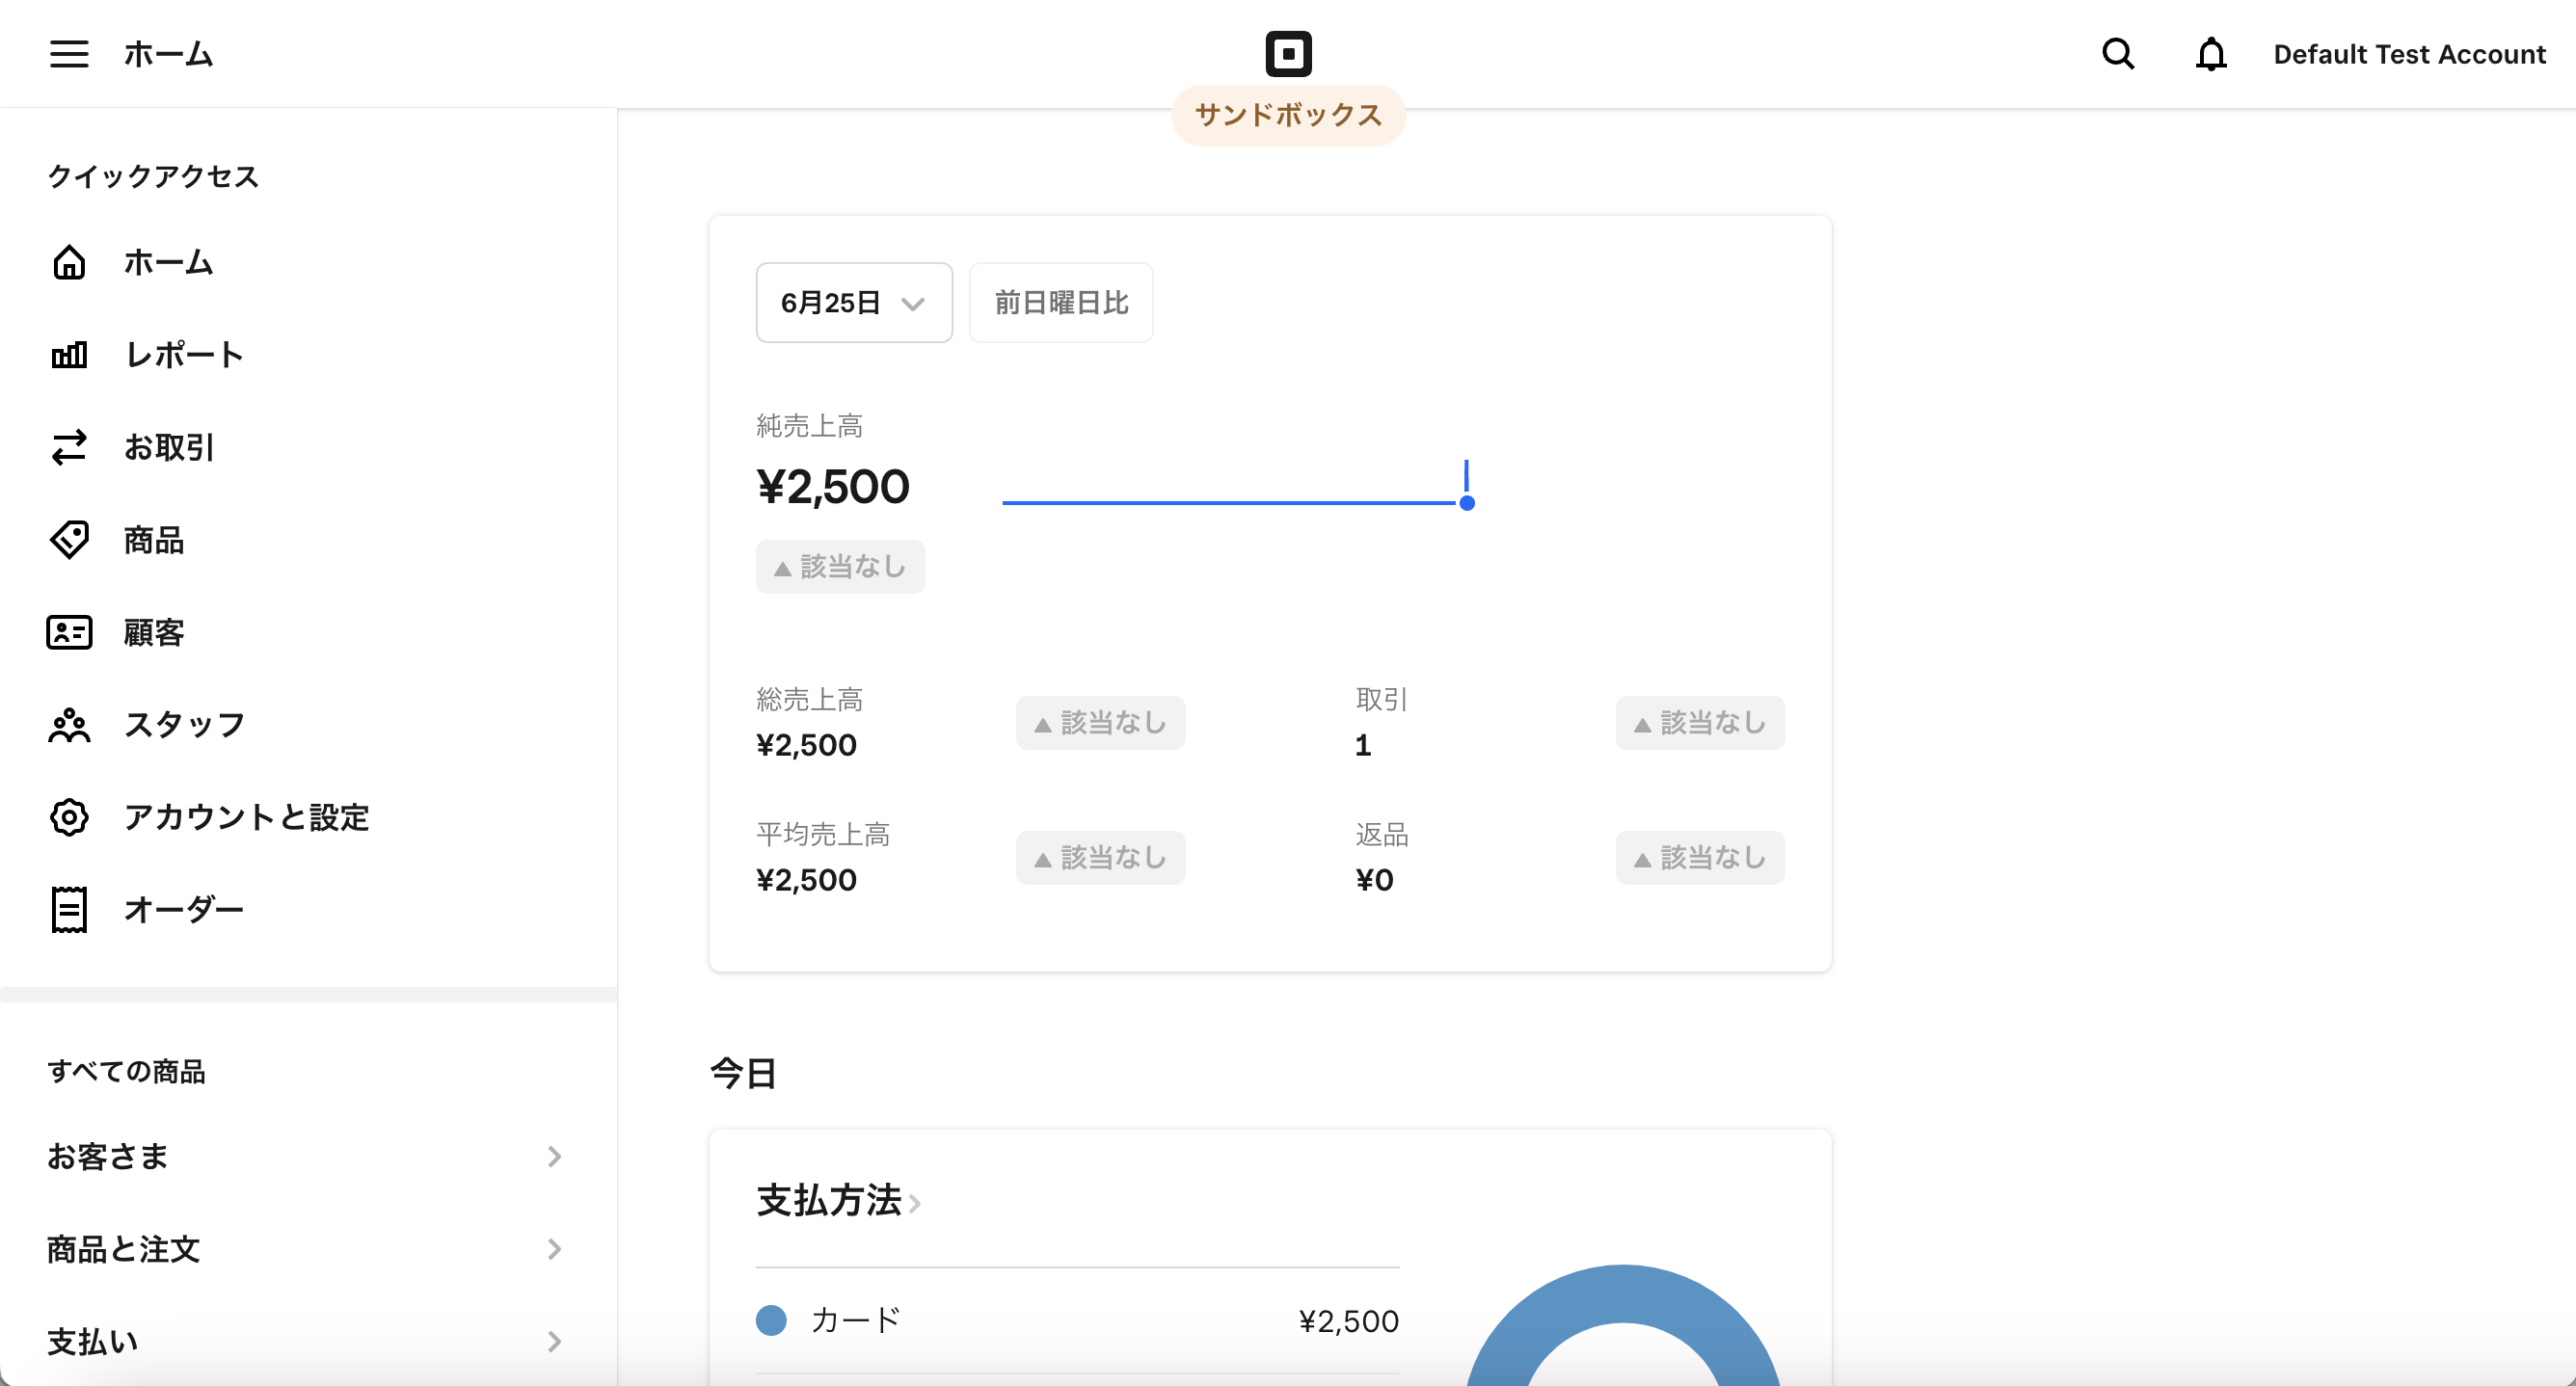Open the 顧客 ID card icon
The width and height of the screenshot is (2576, 1386).
point(69,632)
